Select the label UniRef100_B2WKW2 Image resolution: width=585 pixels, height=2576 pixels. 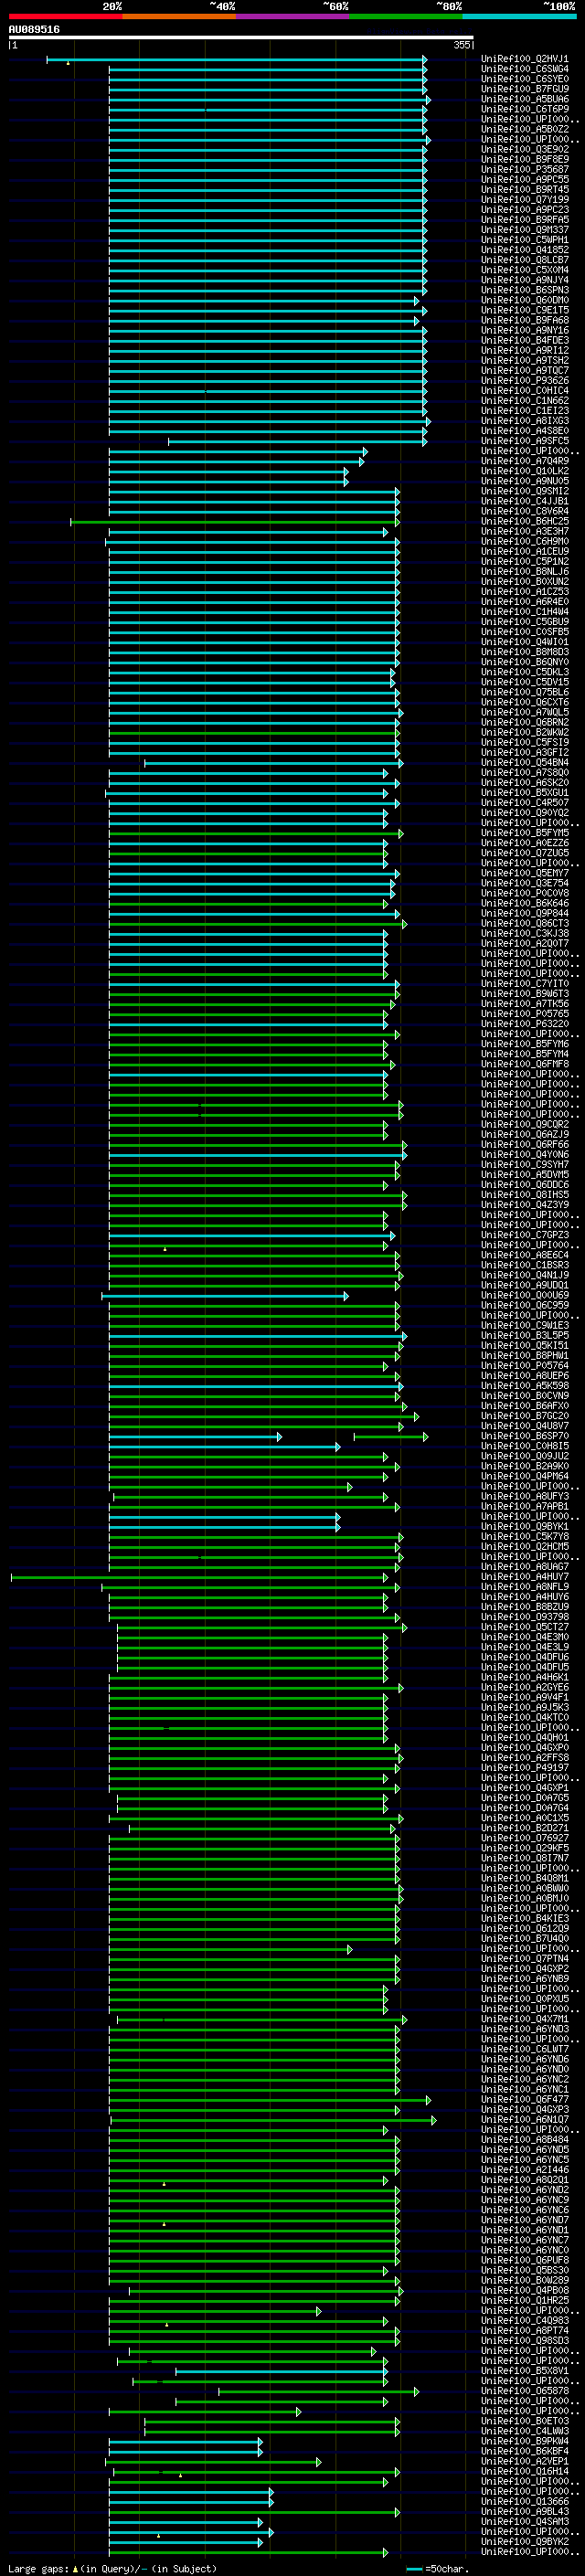coord(525,732)
